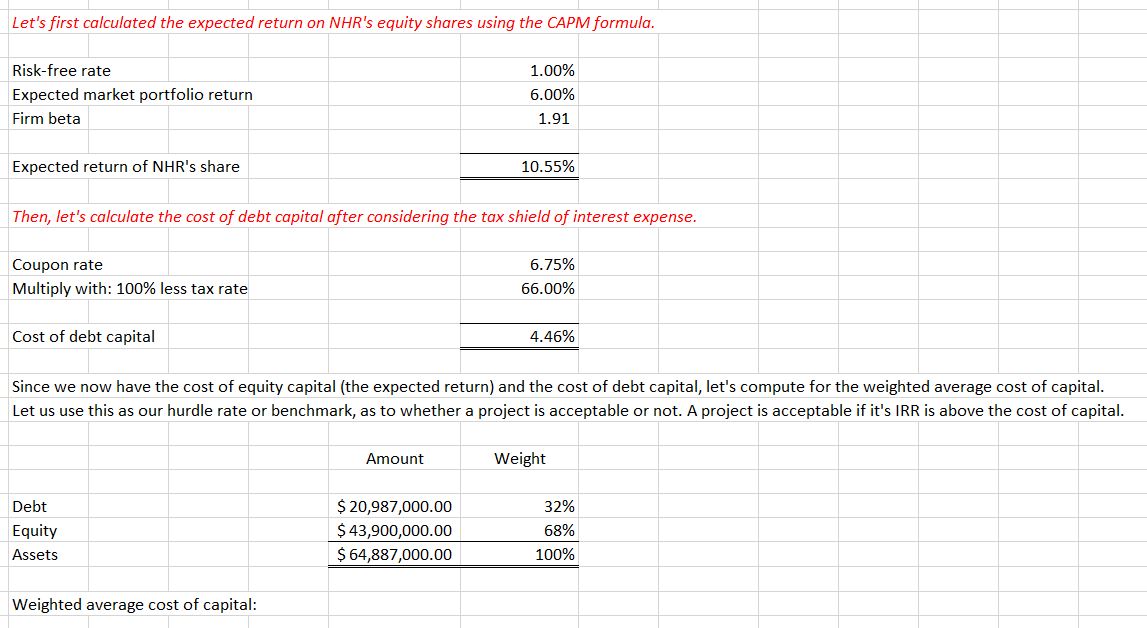Select the 66.00% tax multiplier cell

click(x=548, y=289)
